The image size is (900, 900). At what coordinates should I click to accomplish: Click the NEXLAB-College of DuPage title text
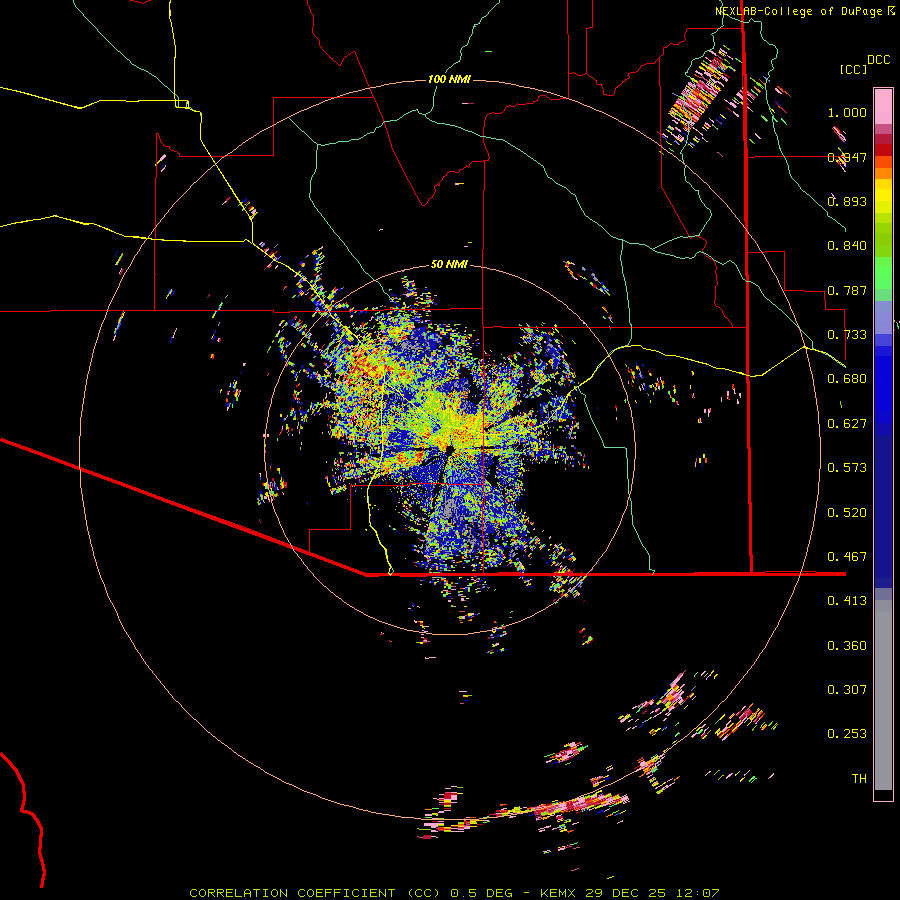pos(799,11)
